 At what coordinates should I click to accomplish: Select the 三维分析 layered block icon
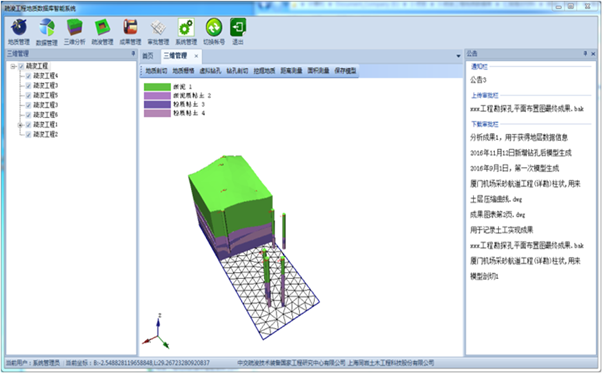click(74, 28)
